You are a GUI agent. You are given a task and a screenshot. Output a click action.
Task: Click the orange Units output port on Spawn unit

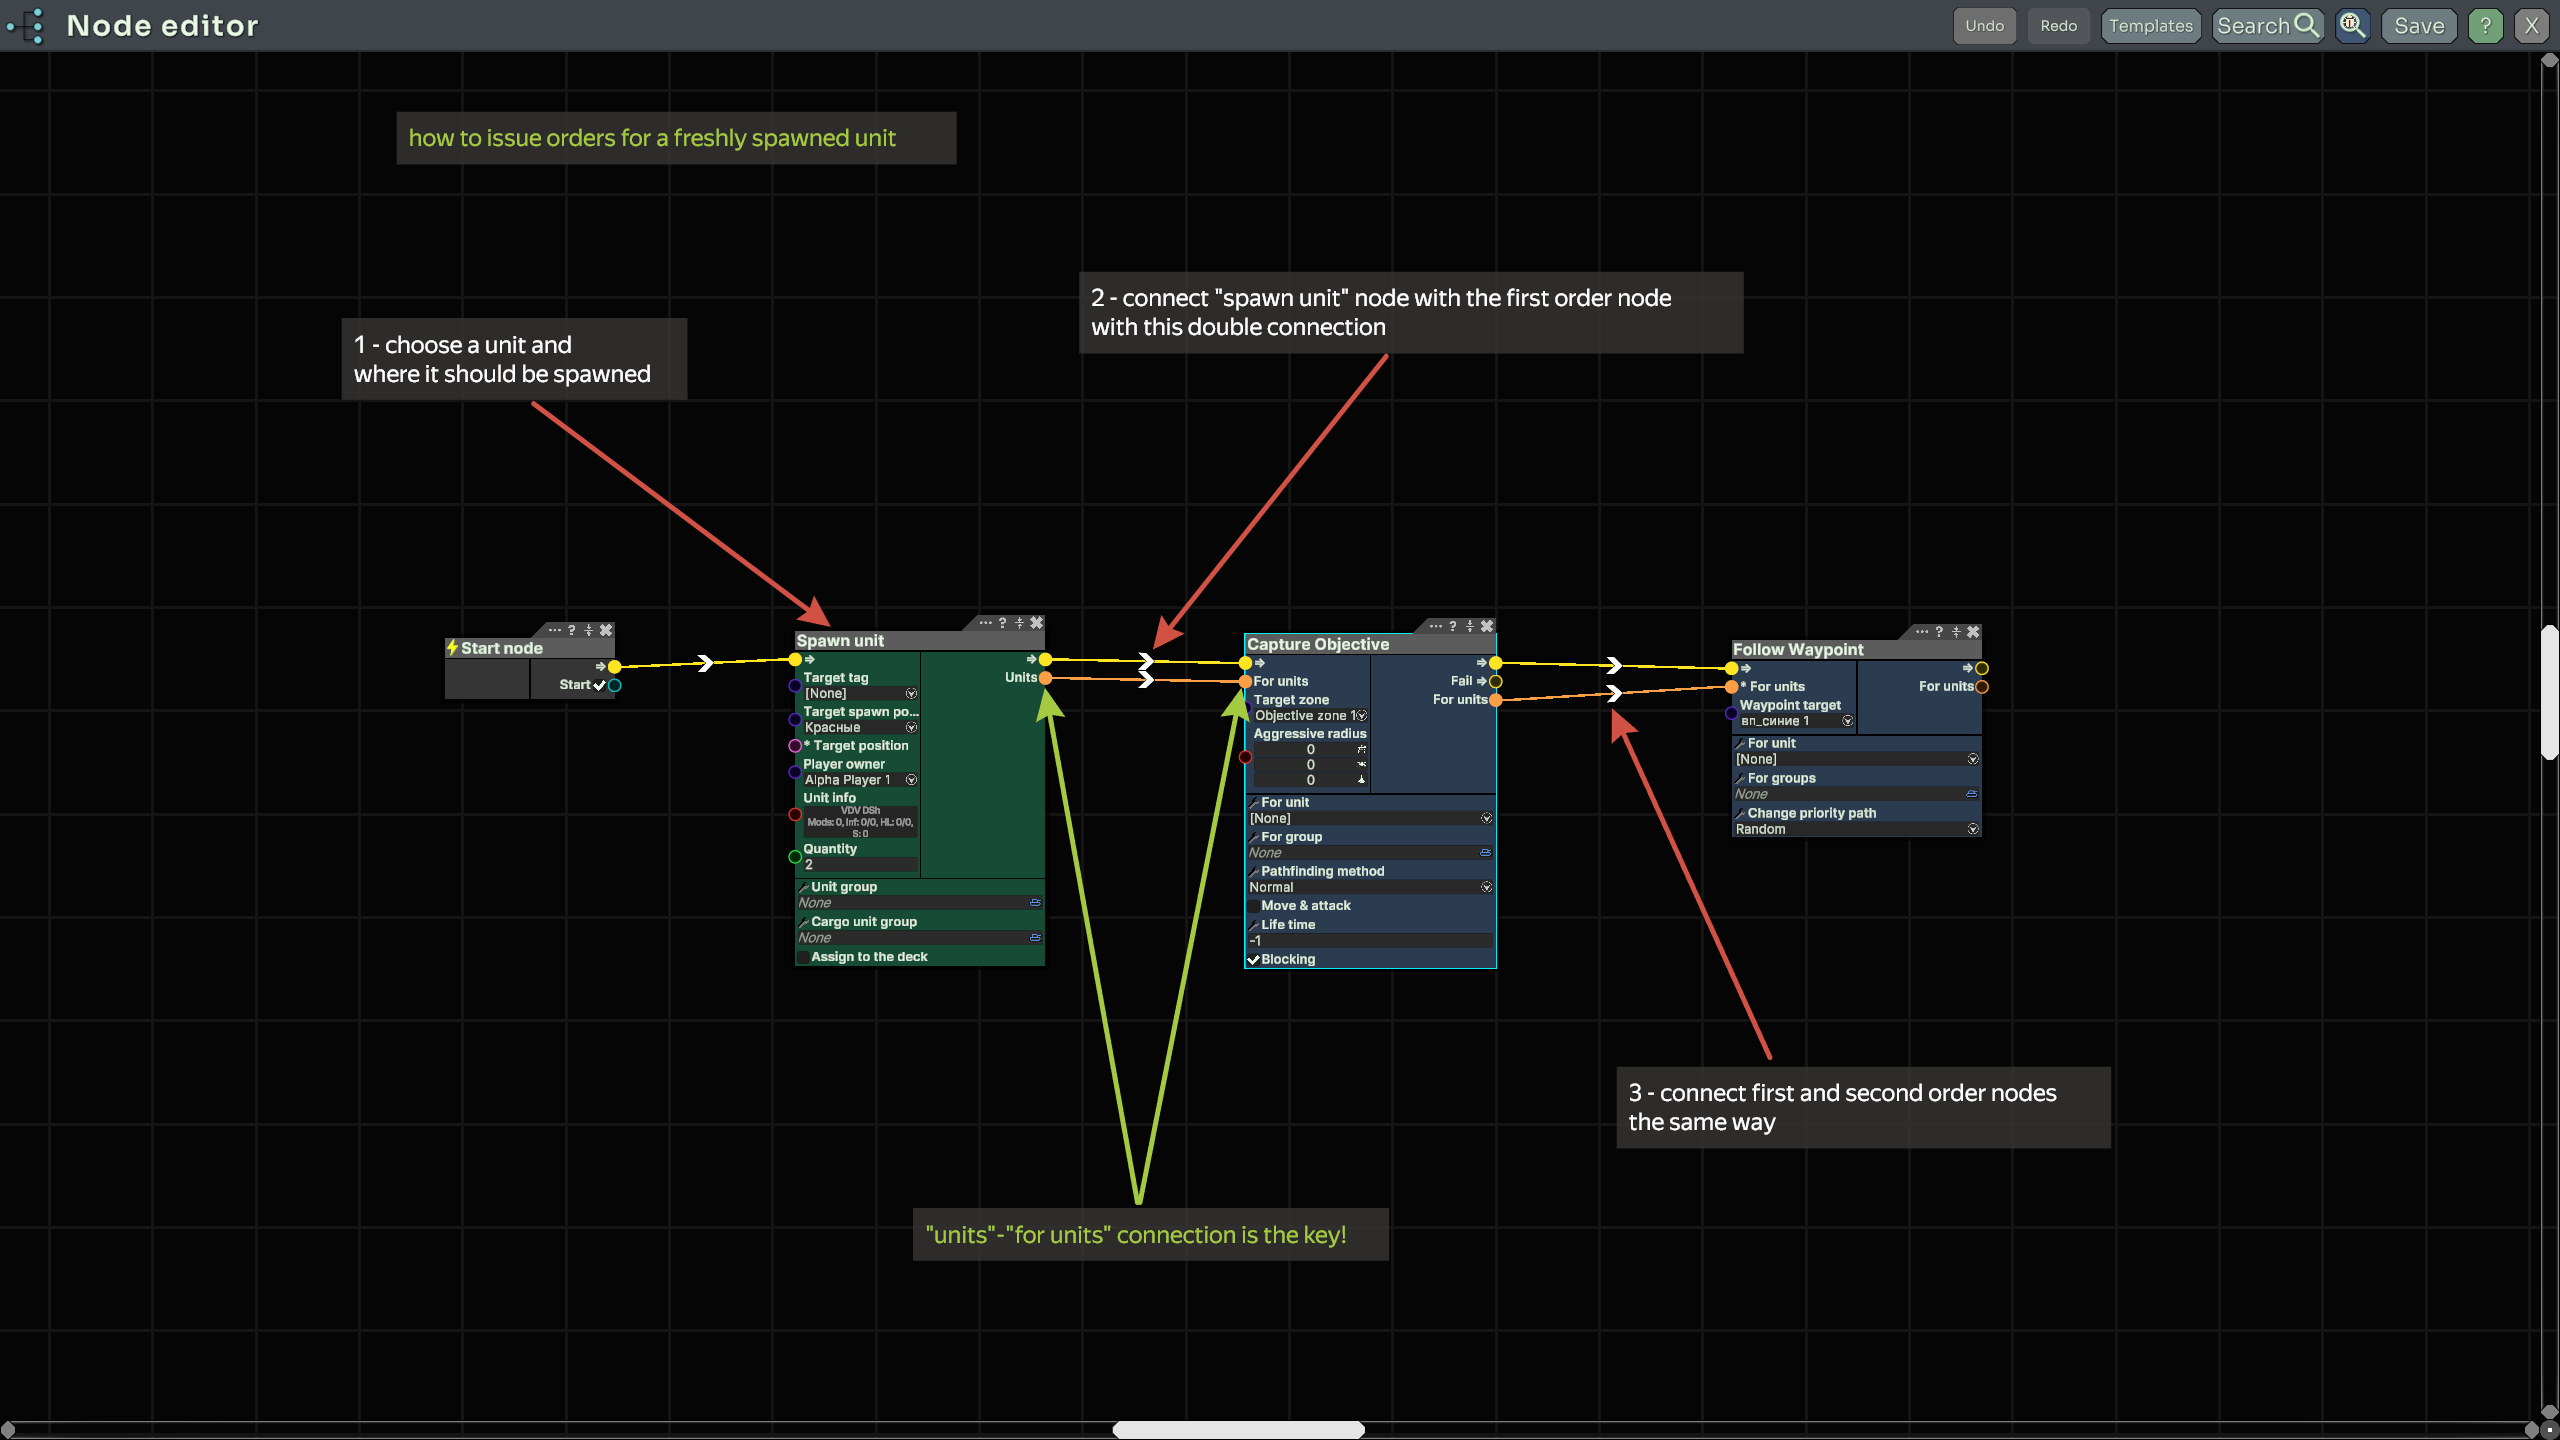tap(1045, 678)
